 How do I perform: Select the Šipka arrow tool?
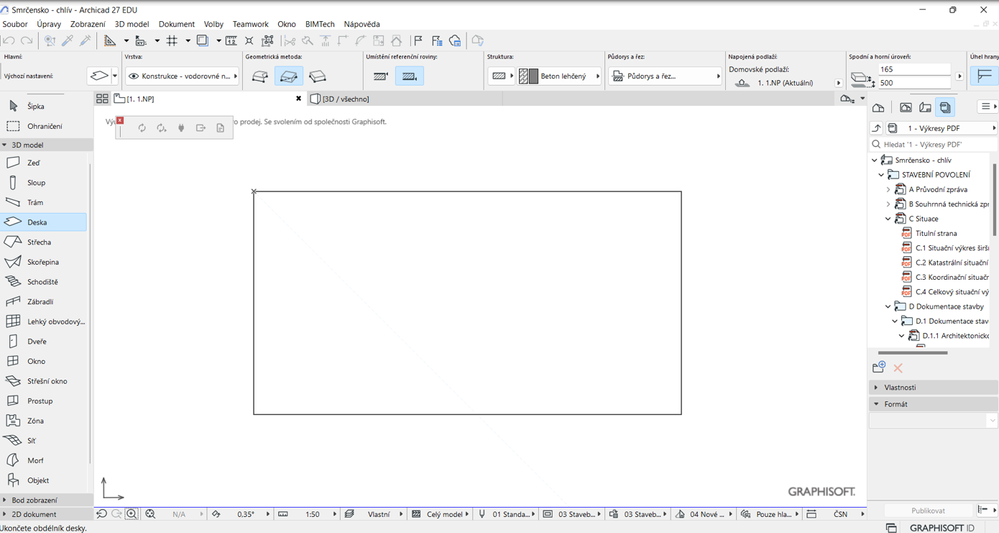point(34,106)
